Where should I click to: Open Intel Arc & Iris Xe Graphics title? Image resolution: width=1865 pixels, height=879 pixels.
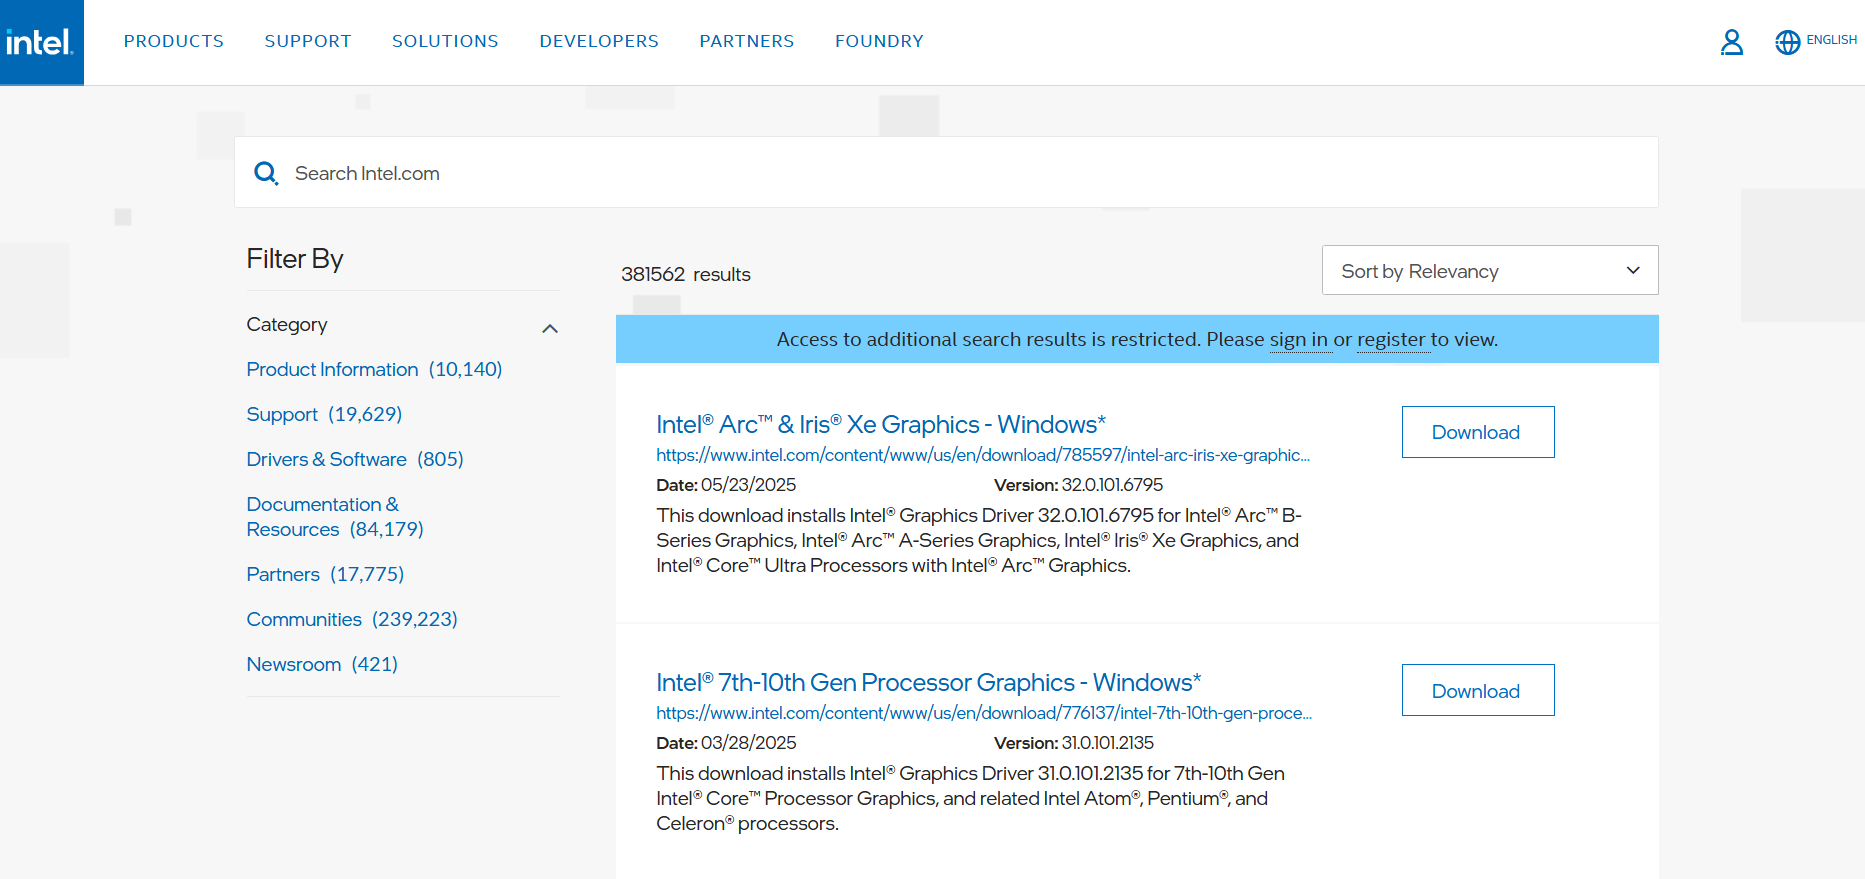pyautogui.click(x=881, y=424)
